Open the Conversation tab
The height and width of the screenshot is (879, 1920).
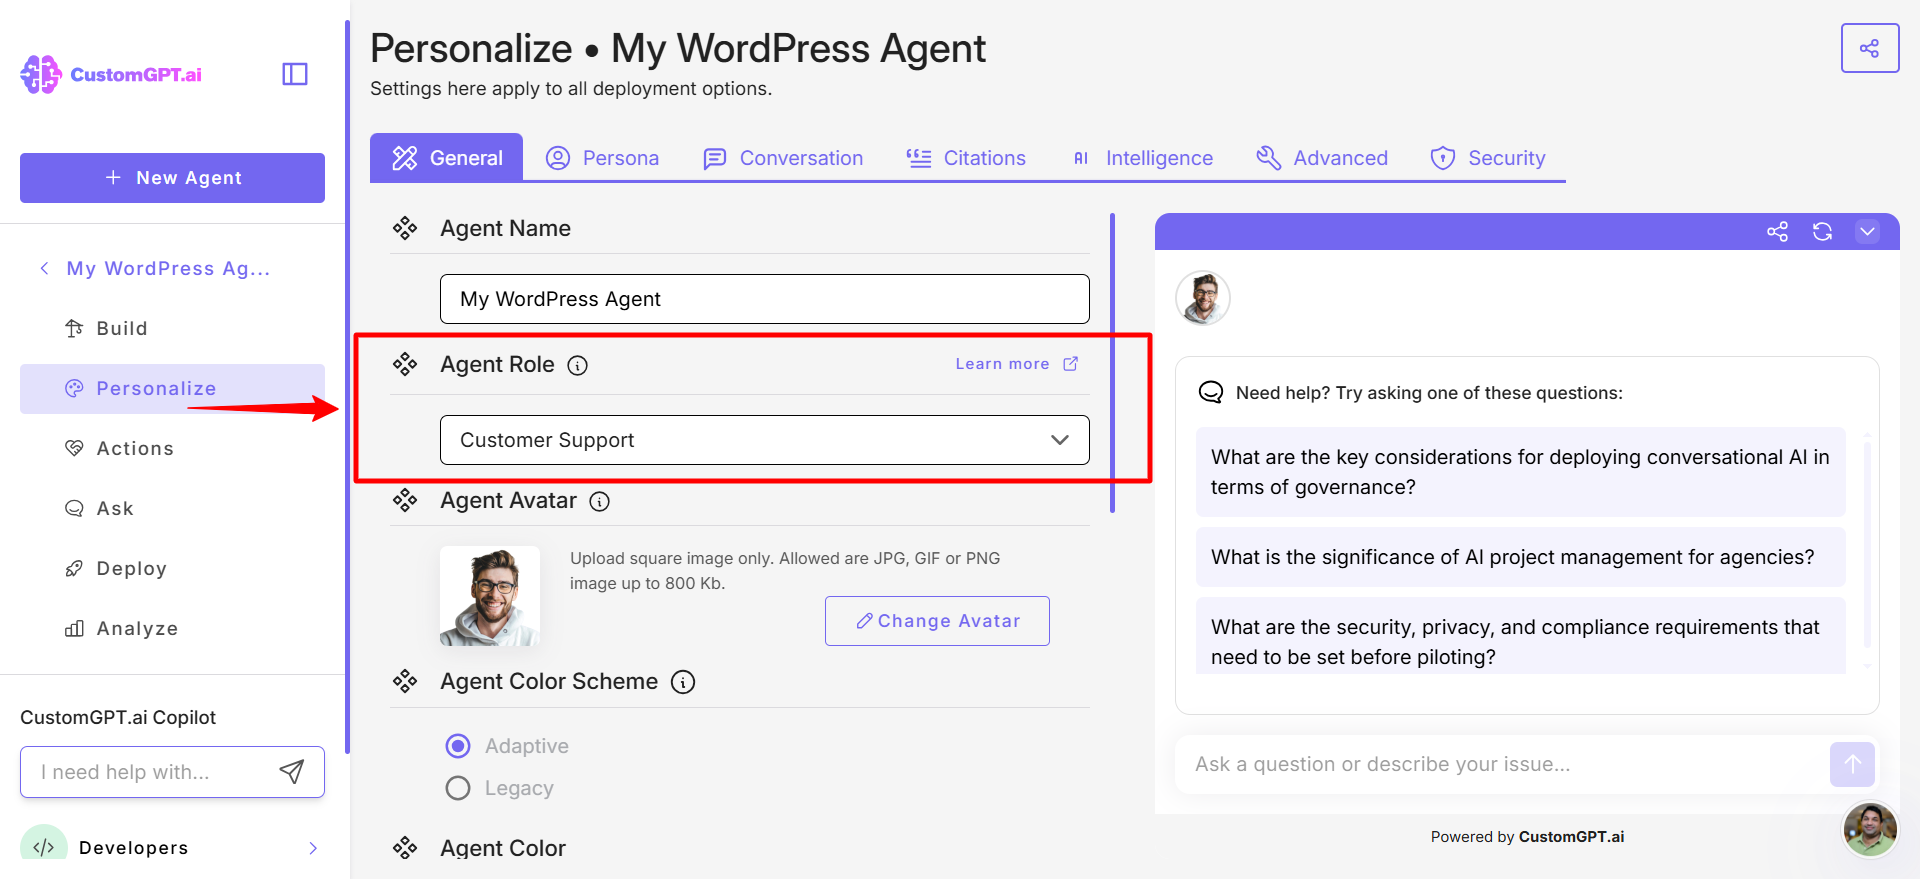point(783,158)
